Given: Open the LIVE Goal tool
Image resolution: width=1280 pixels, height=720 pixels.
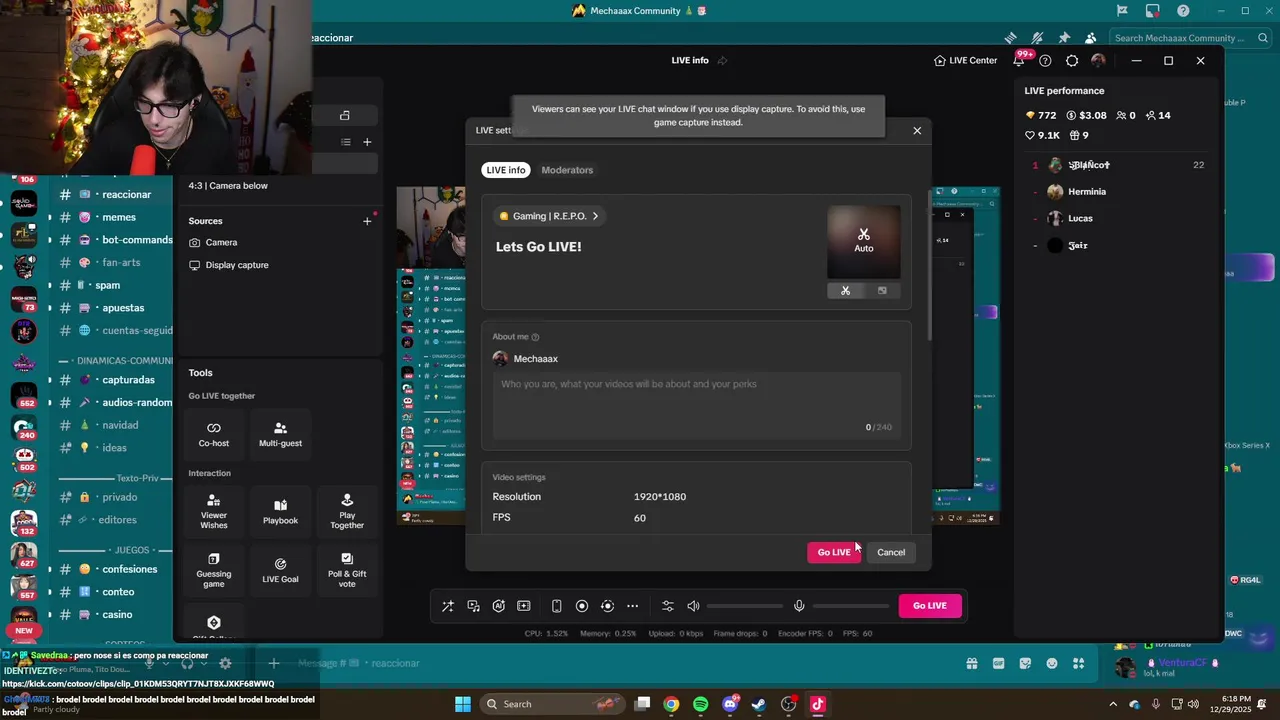Looking at the screenshot, I should click(280, 569).
